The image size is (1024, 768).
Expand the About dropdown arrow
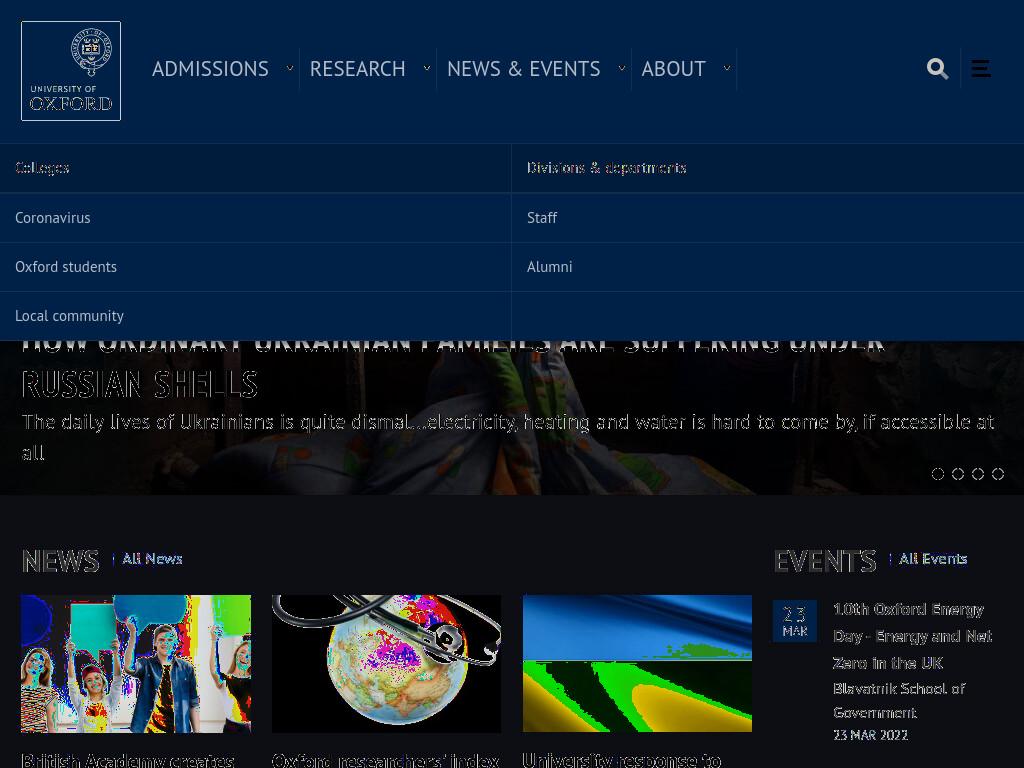point(726,68)
